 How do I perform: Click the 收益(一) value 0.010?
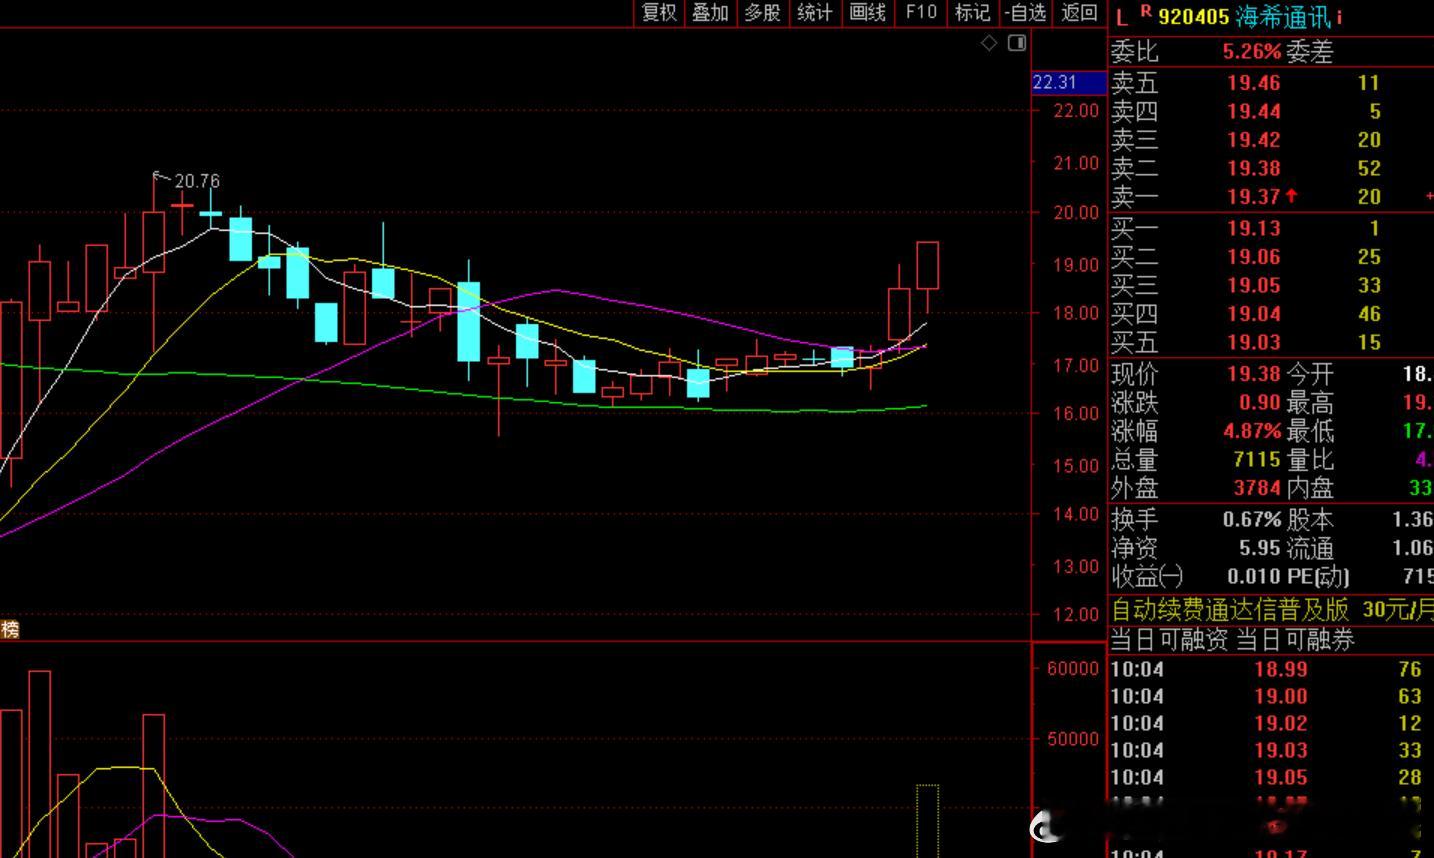click(1253, 576)
